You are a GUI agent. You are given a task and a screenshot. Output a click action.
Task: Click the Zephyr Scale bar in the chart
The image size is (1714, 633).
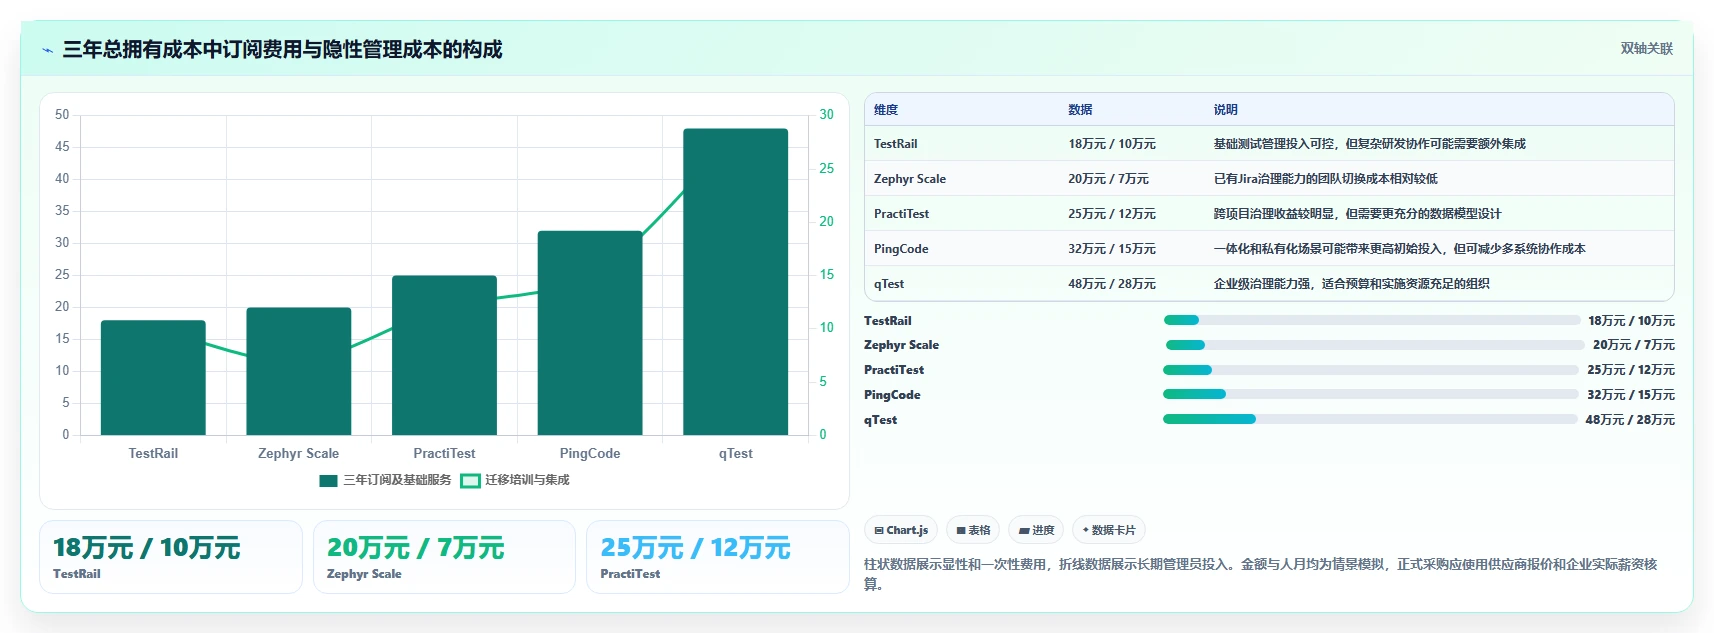coord(299,371)
